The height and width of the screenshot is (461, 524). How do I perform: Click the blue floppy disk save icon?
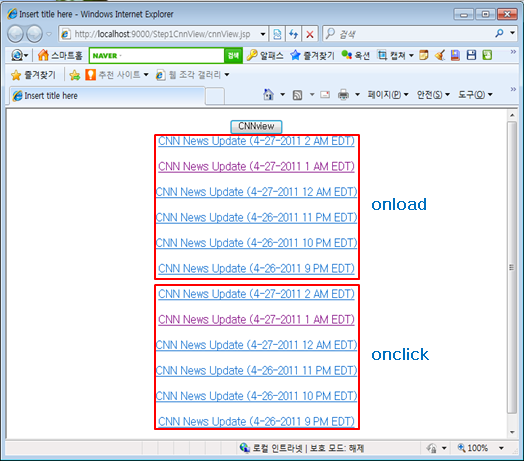[x=471, y=55]
